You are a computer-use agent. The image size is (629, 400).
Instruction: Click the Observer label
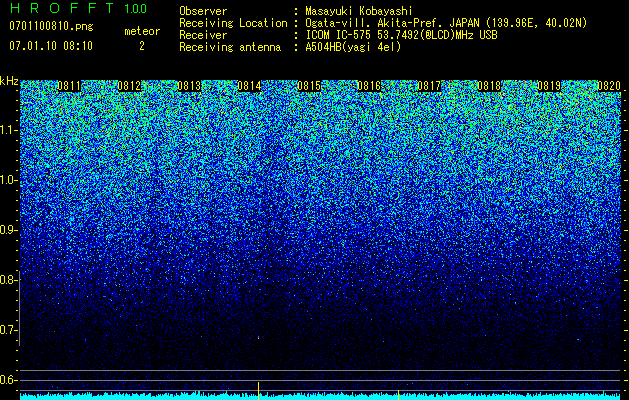(x=203, y=11)
